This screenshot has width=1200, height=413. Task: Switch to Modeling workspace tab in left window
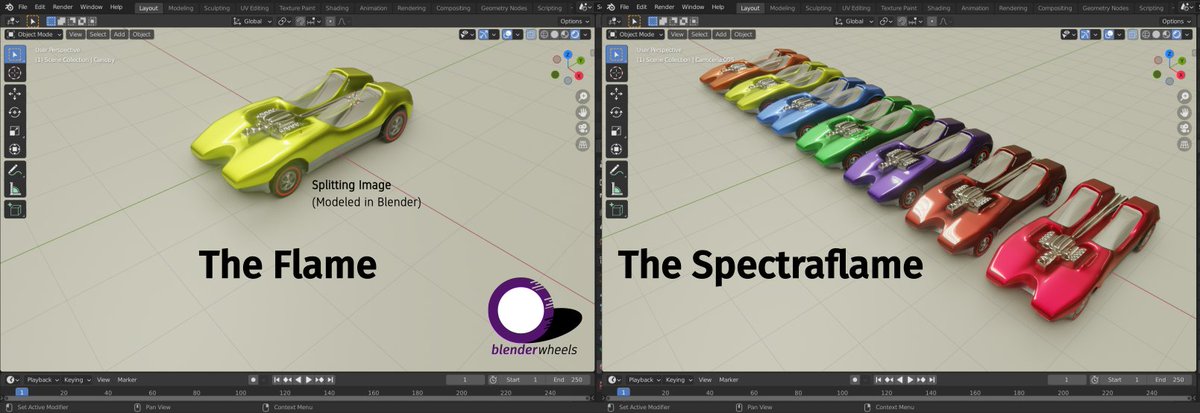pos(181,7)
